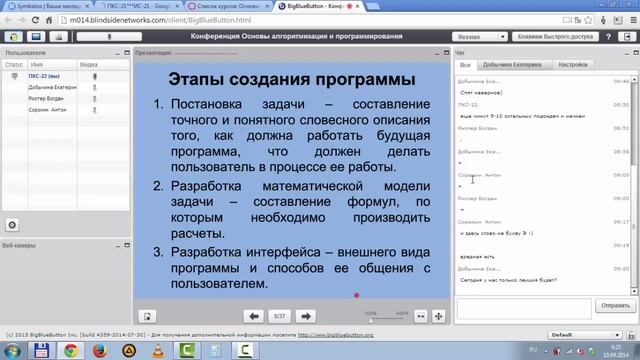Select user Сорокин Антон in list
This screenshot has height=360, width=640.
pyautogui.click(x=47, y=110)
